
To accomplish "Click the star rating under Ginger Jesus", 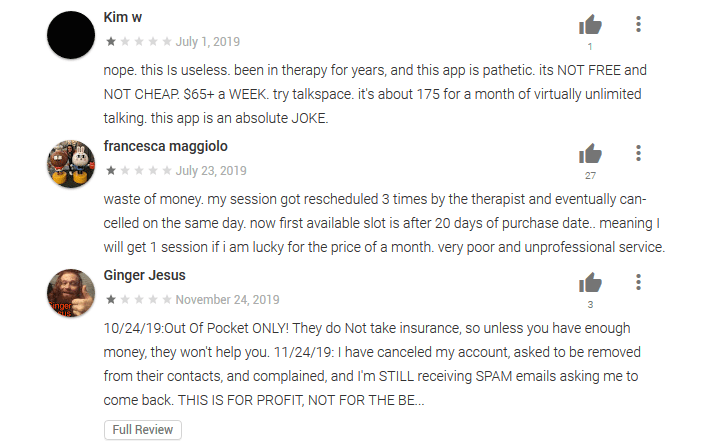I will [137, 300].
